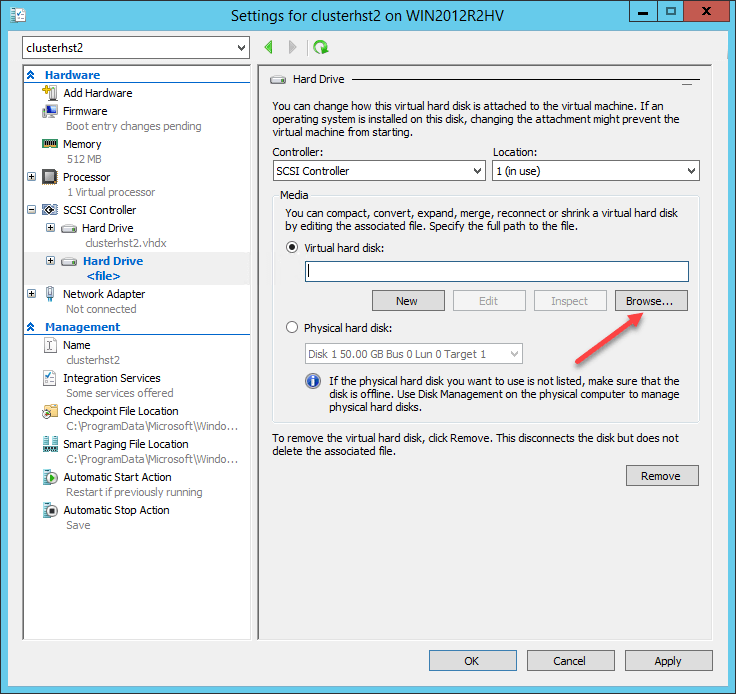Open the SCSI Controller dropdown under Controller
Image resolution: width=736 pixels, height=694 pixels.
pyautogui.click(x=379, y=171)
